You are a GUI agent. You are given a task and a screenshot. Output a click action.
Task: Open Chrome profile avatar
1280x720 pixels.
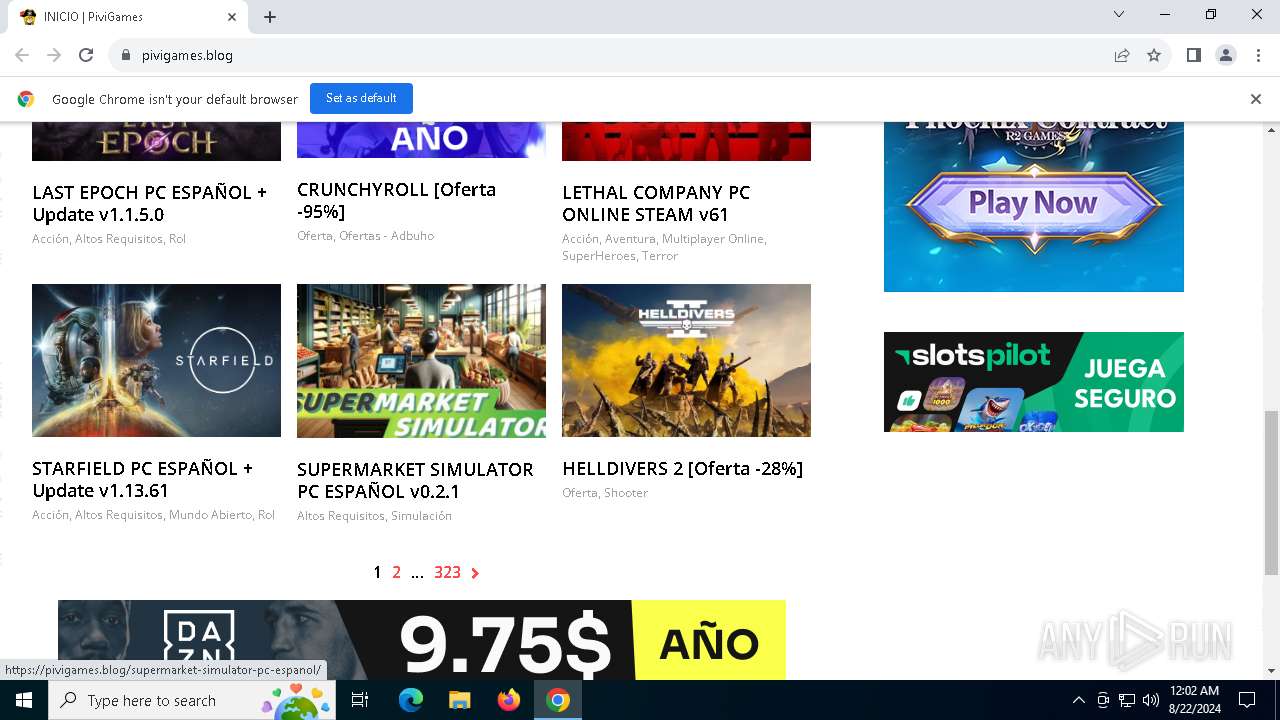click(x=1226, y=55)
